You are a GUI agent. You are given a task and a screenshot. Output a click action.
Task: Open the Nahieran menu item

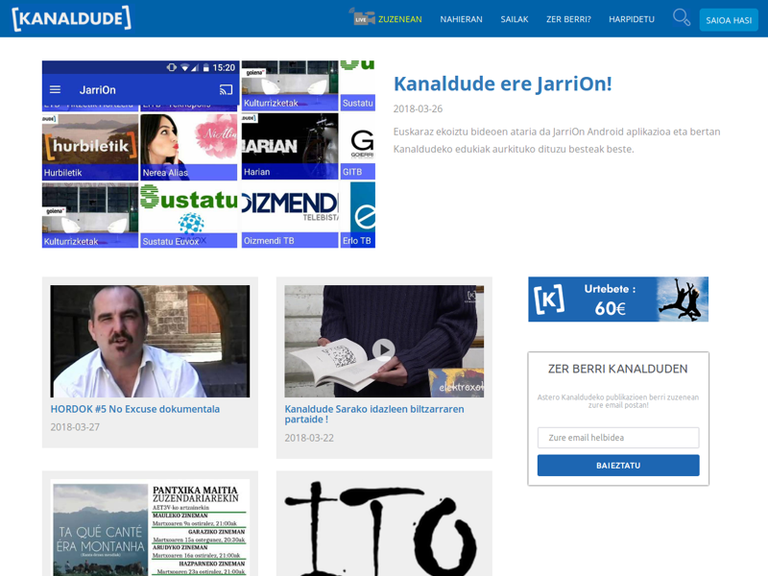(461, 19)
